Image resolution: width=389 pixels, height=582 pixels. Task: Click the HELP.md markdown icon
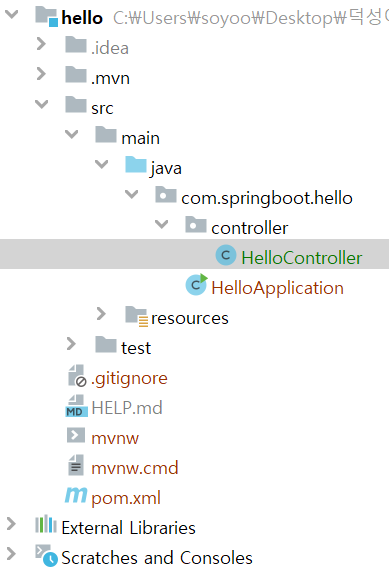click(x=76, y=406)
